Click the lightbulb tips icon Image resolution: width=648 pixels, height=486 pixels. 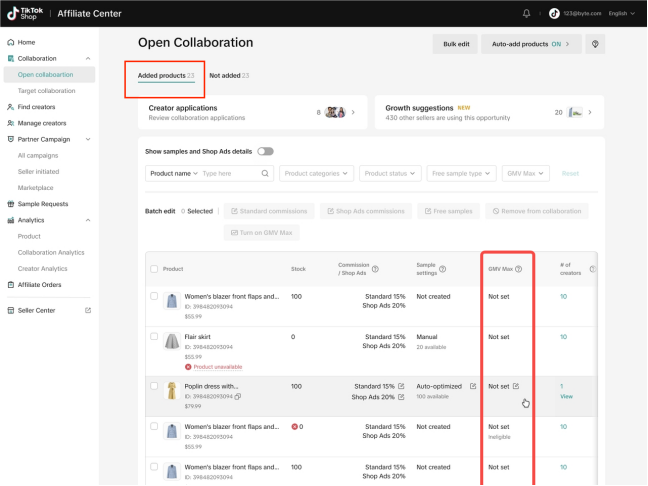(596, 44)
